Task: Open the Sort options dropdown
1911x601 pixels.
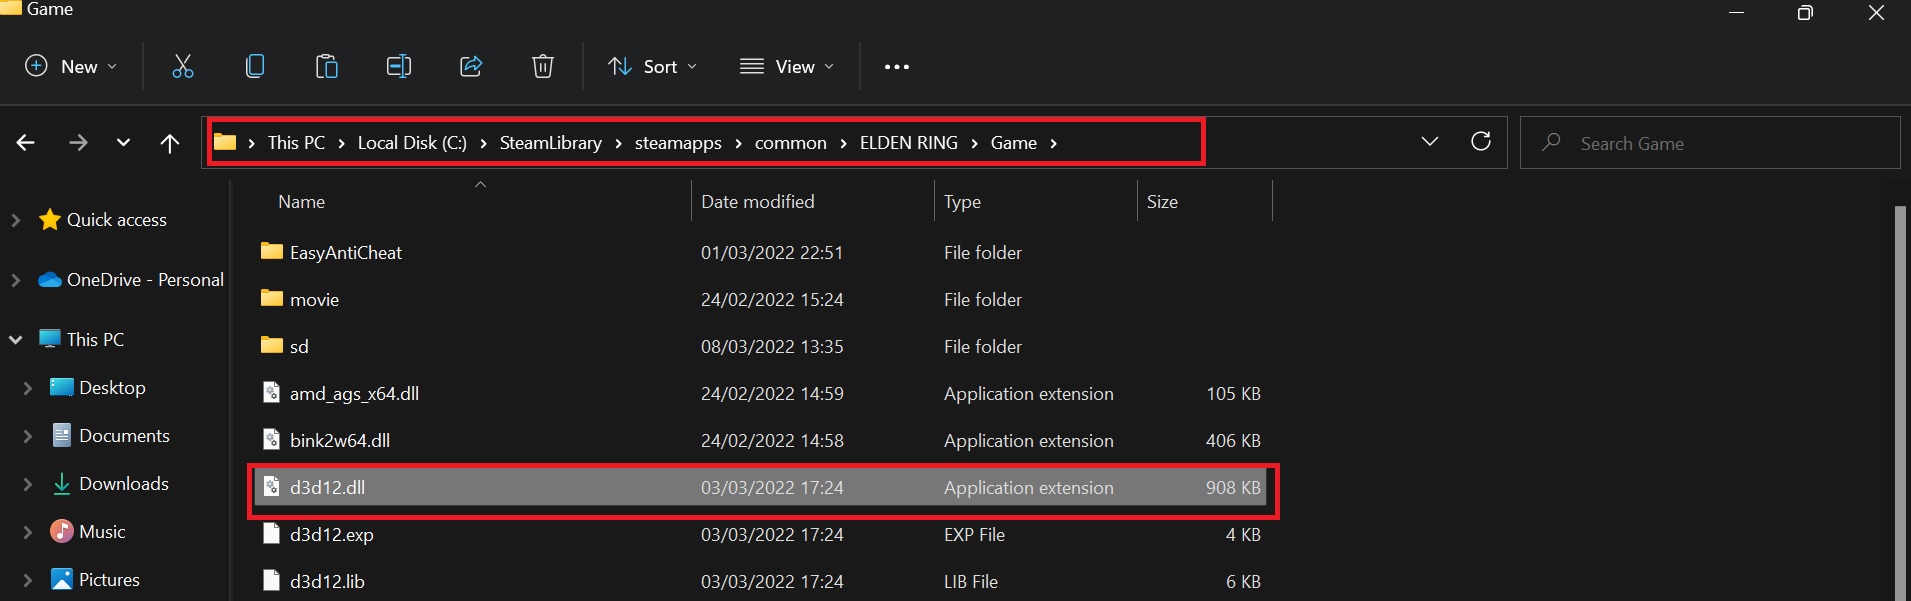Action: [652, 67]
